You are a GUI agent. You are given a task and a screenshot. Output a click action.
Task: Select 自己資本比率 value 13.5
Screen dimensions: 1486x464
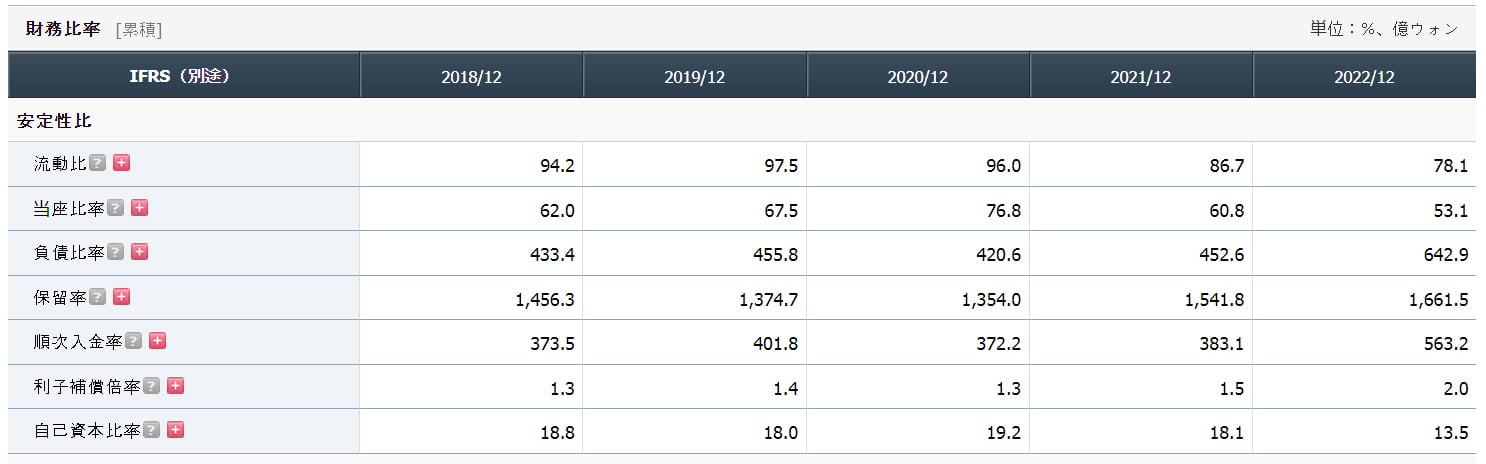[x=1450, y=433]
